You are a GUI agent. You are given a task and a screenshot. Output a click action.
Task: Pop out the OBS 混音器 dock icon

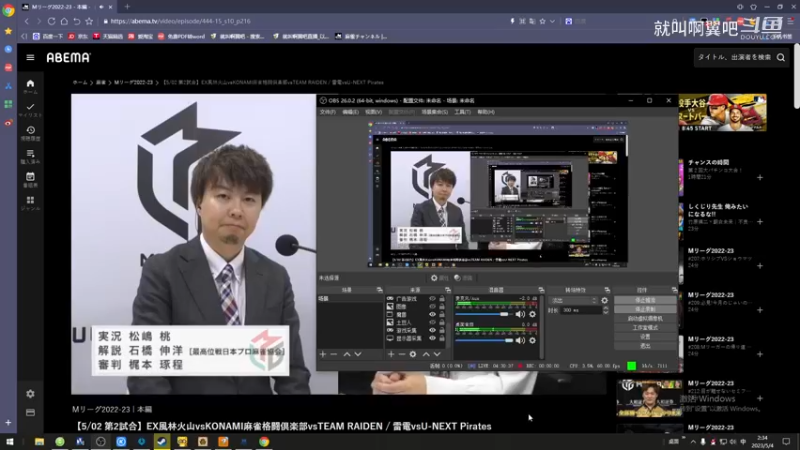click(x=541, y=290)
